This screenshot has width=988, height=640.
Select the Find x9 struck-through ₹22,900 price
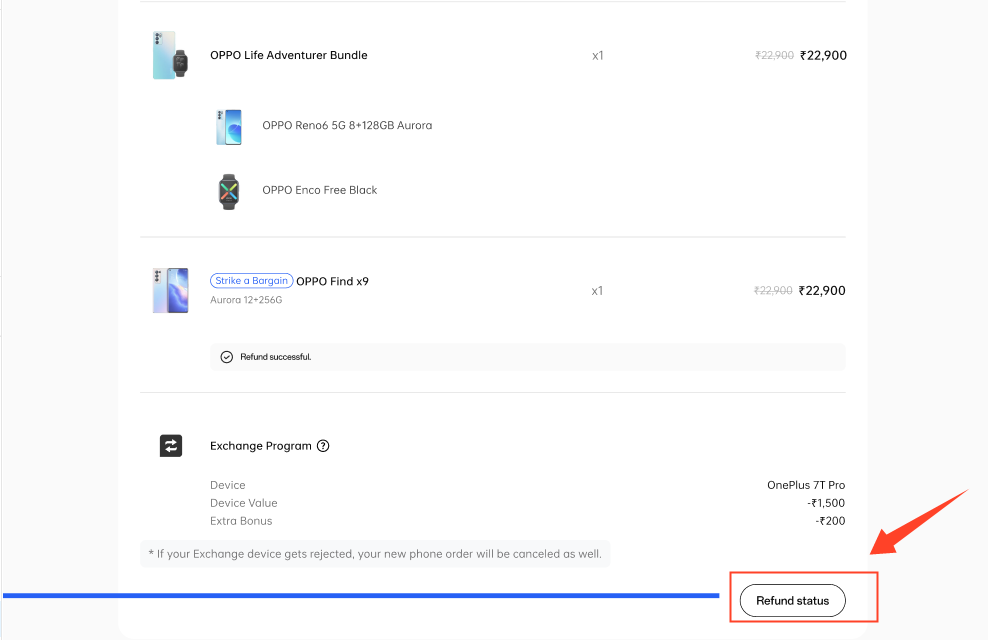coord(773,290)
